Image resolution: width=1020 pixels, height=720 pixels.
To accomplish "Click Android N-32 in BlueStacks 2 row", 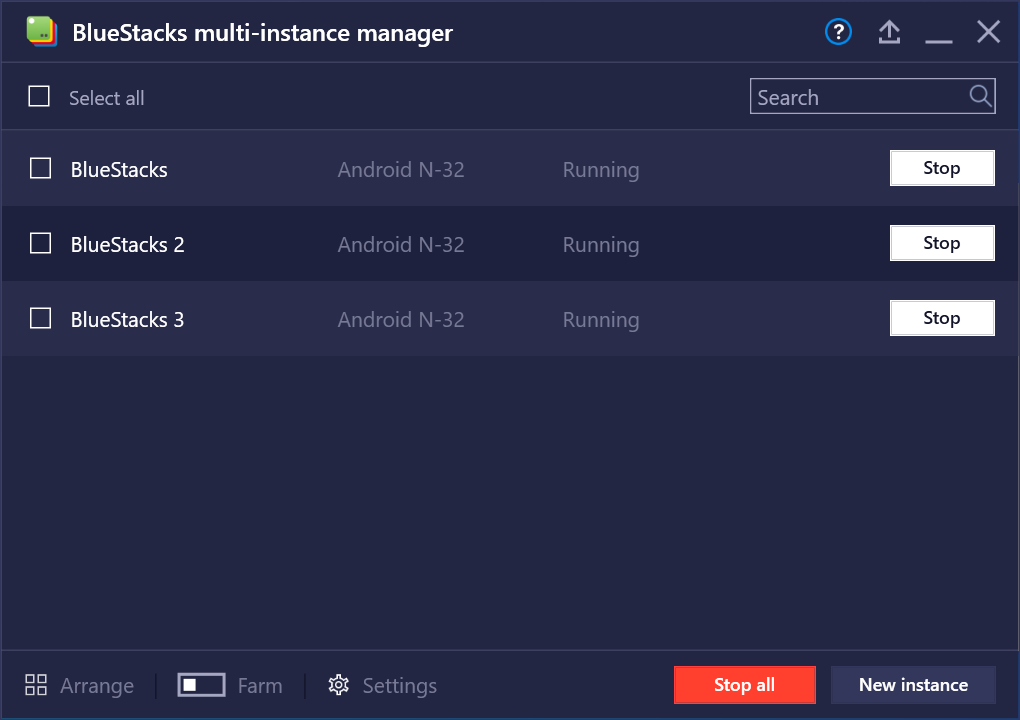I will (401, 245).
